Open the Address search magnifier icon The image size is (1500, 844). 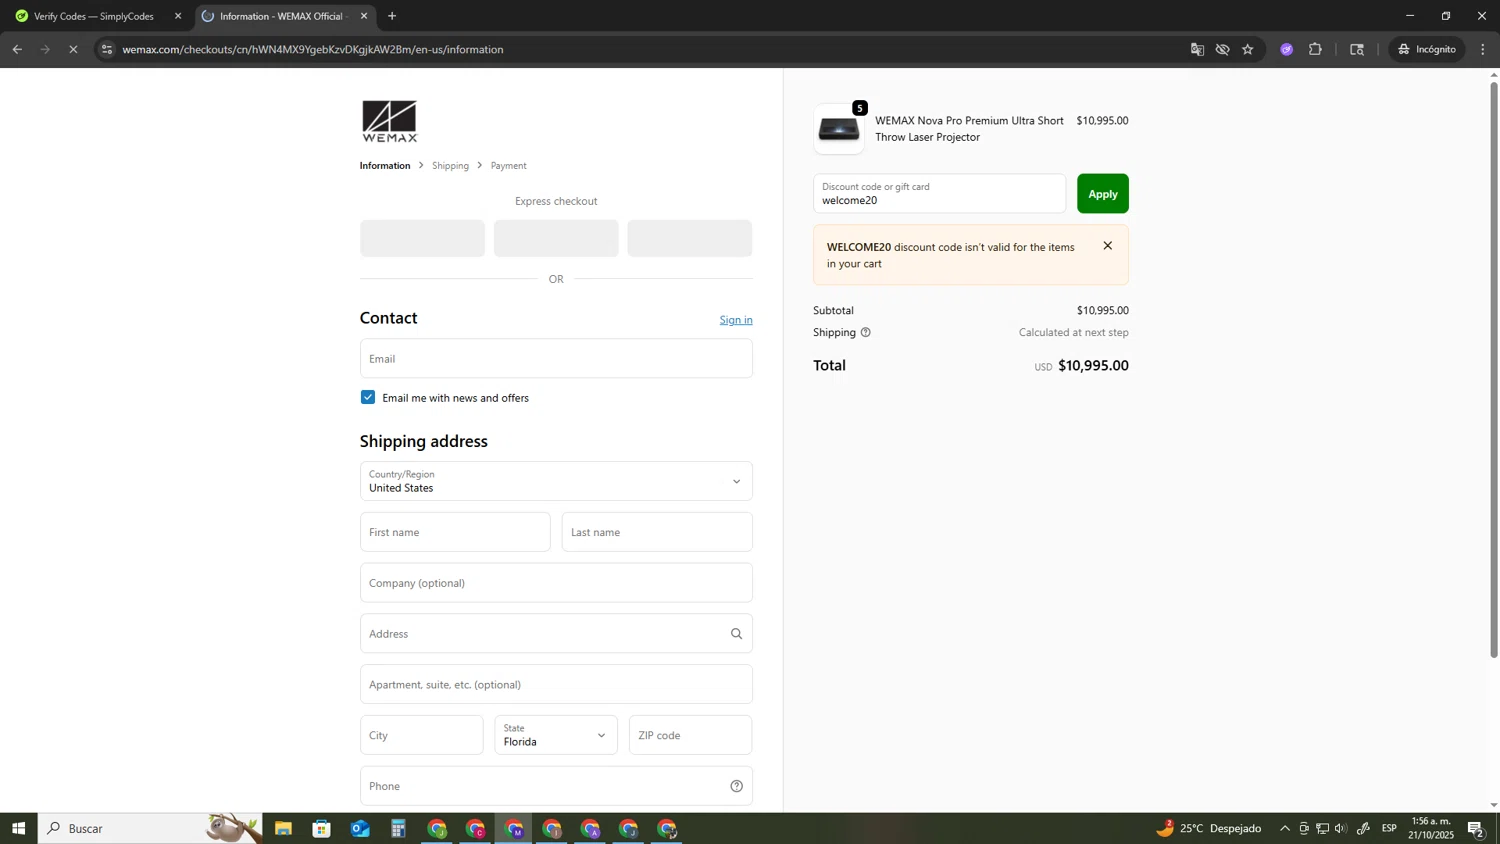tap(736, 634)
